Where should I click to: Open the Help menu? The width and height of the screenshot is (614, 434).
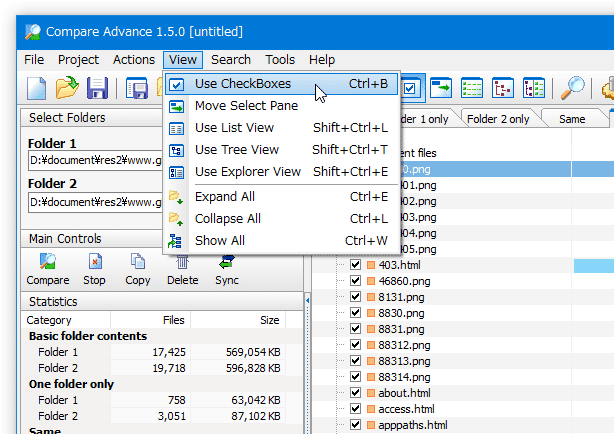(322, 60)
